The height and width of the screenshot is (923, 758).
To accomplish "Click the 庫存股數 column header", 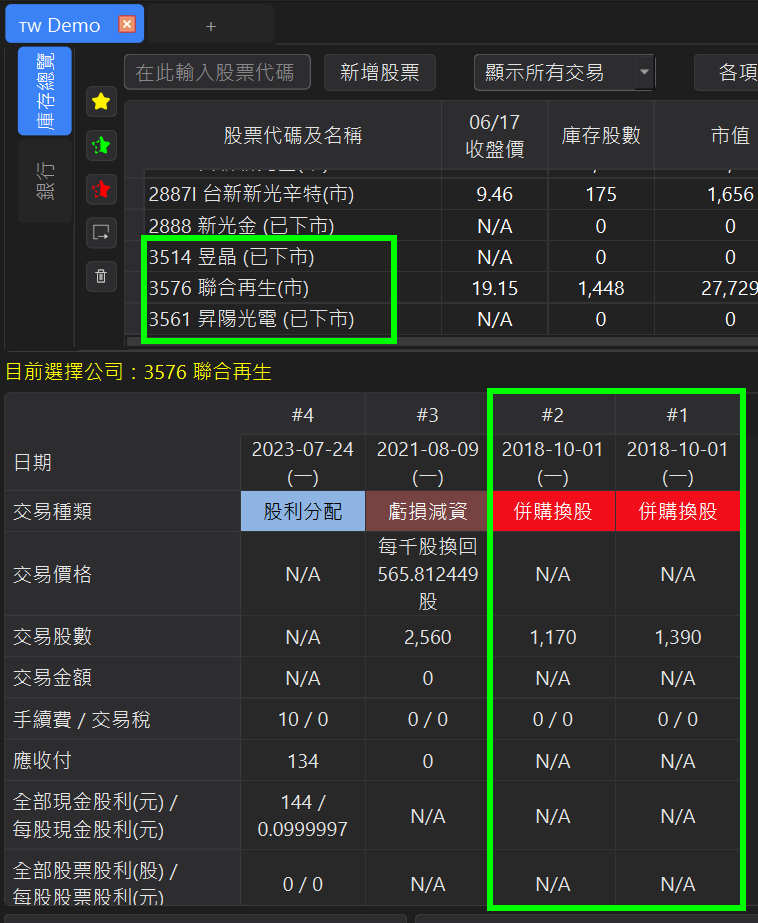I will (601, 135).
